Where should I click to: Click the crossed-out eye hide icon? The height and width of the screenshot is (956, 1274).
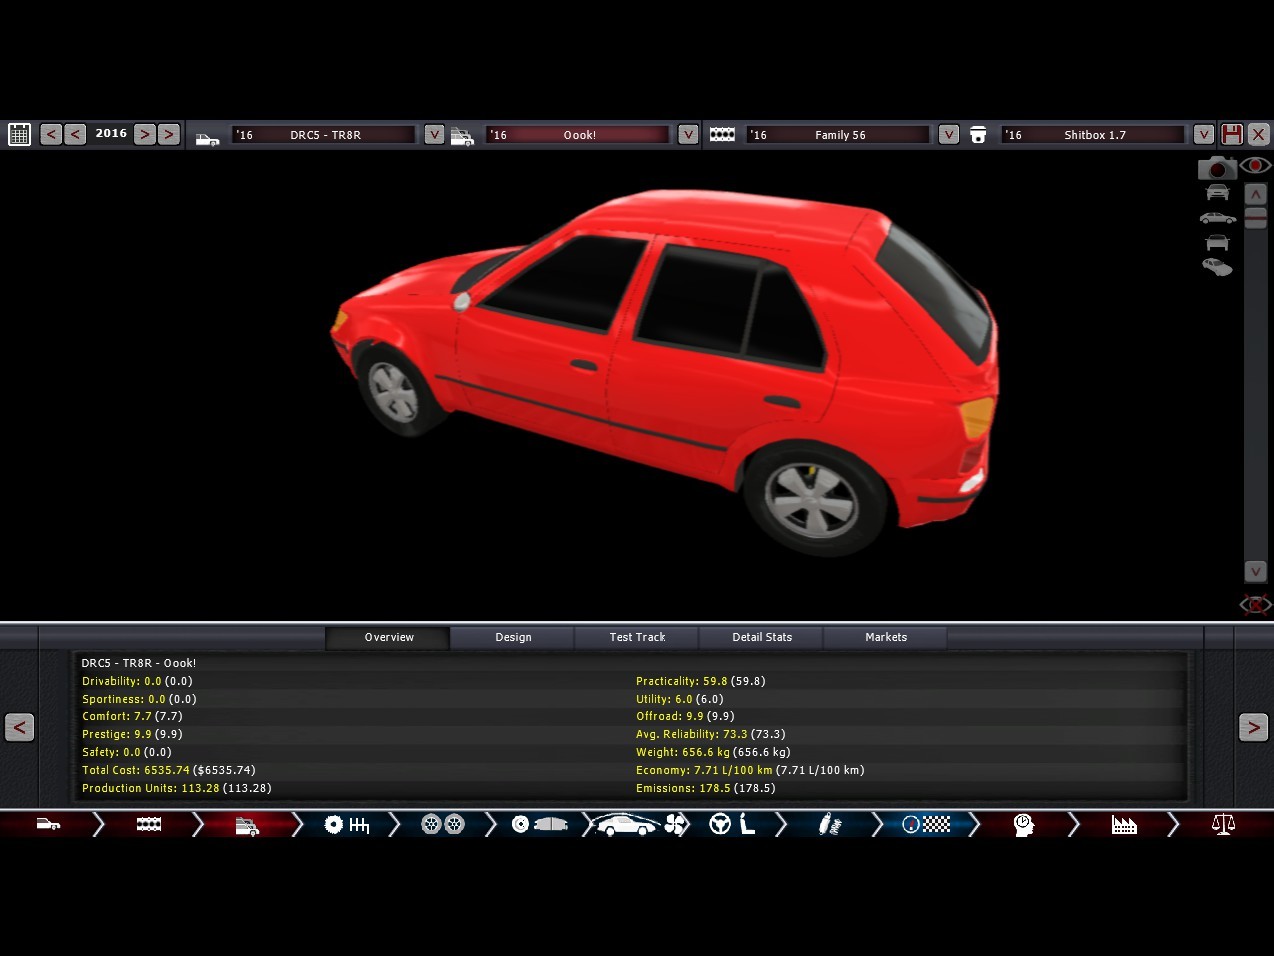(x=1255, y=604)
